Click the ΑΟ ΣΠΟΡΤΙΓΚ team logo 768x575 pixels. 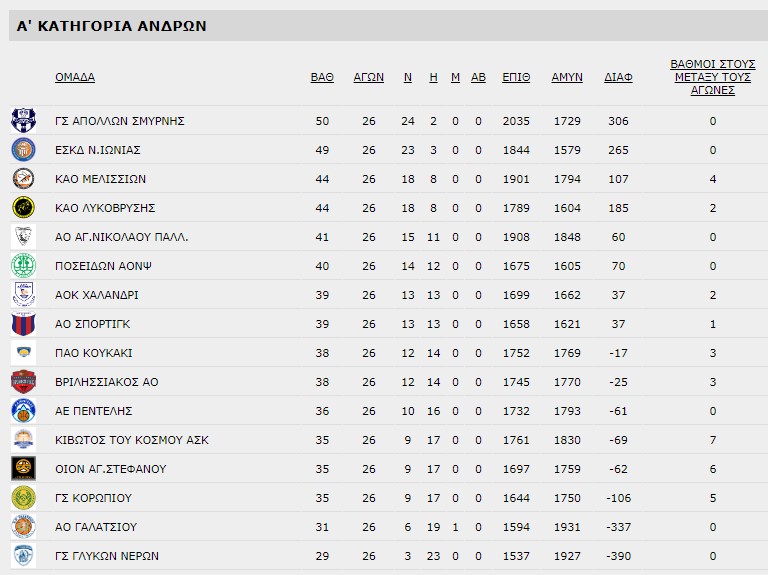[x=23, y=324]
